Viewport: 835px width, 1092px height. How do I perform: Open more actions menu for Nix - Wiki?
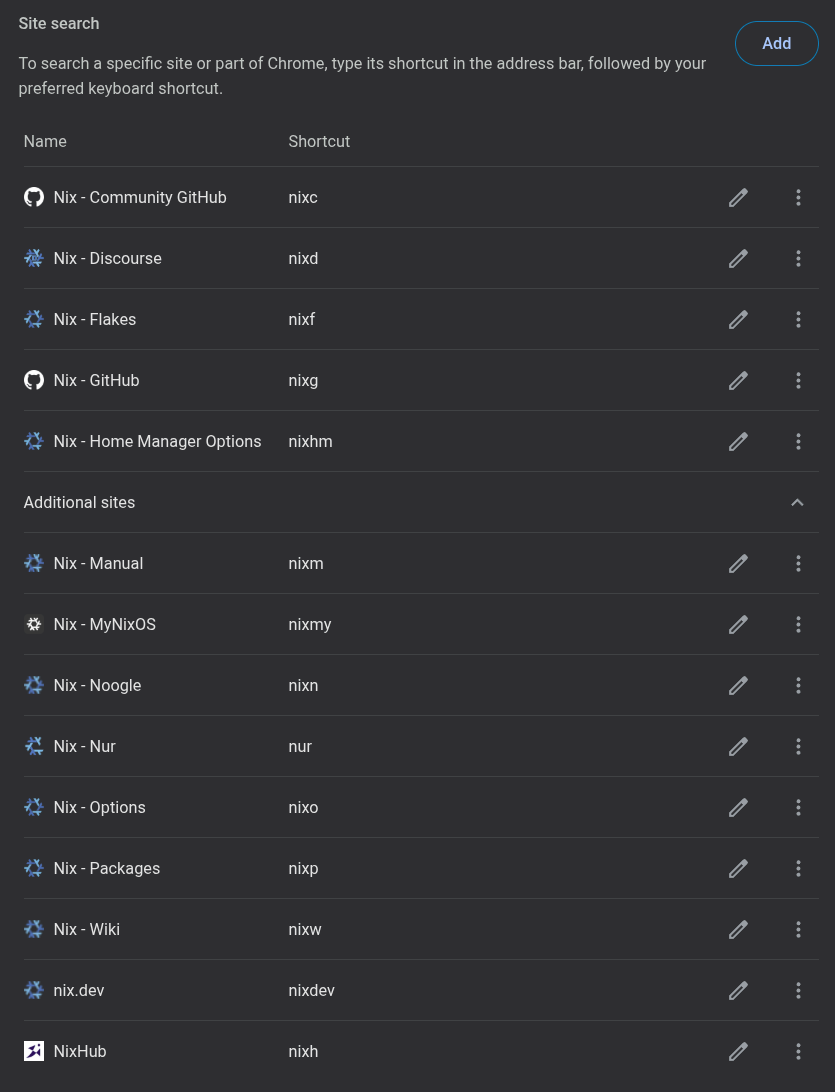[798, 930]
